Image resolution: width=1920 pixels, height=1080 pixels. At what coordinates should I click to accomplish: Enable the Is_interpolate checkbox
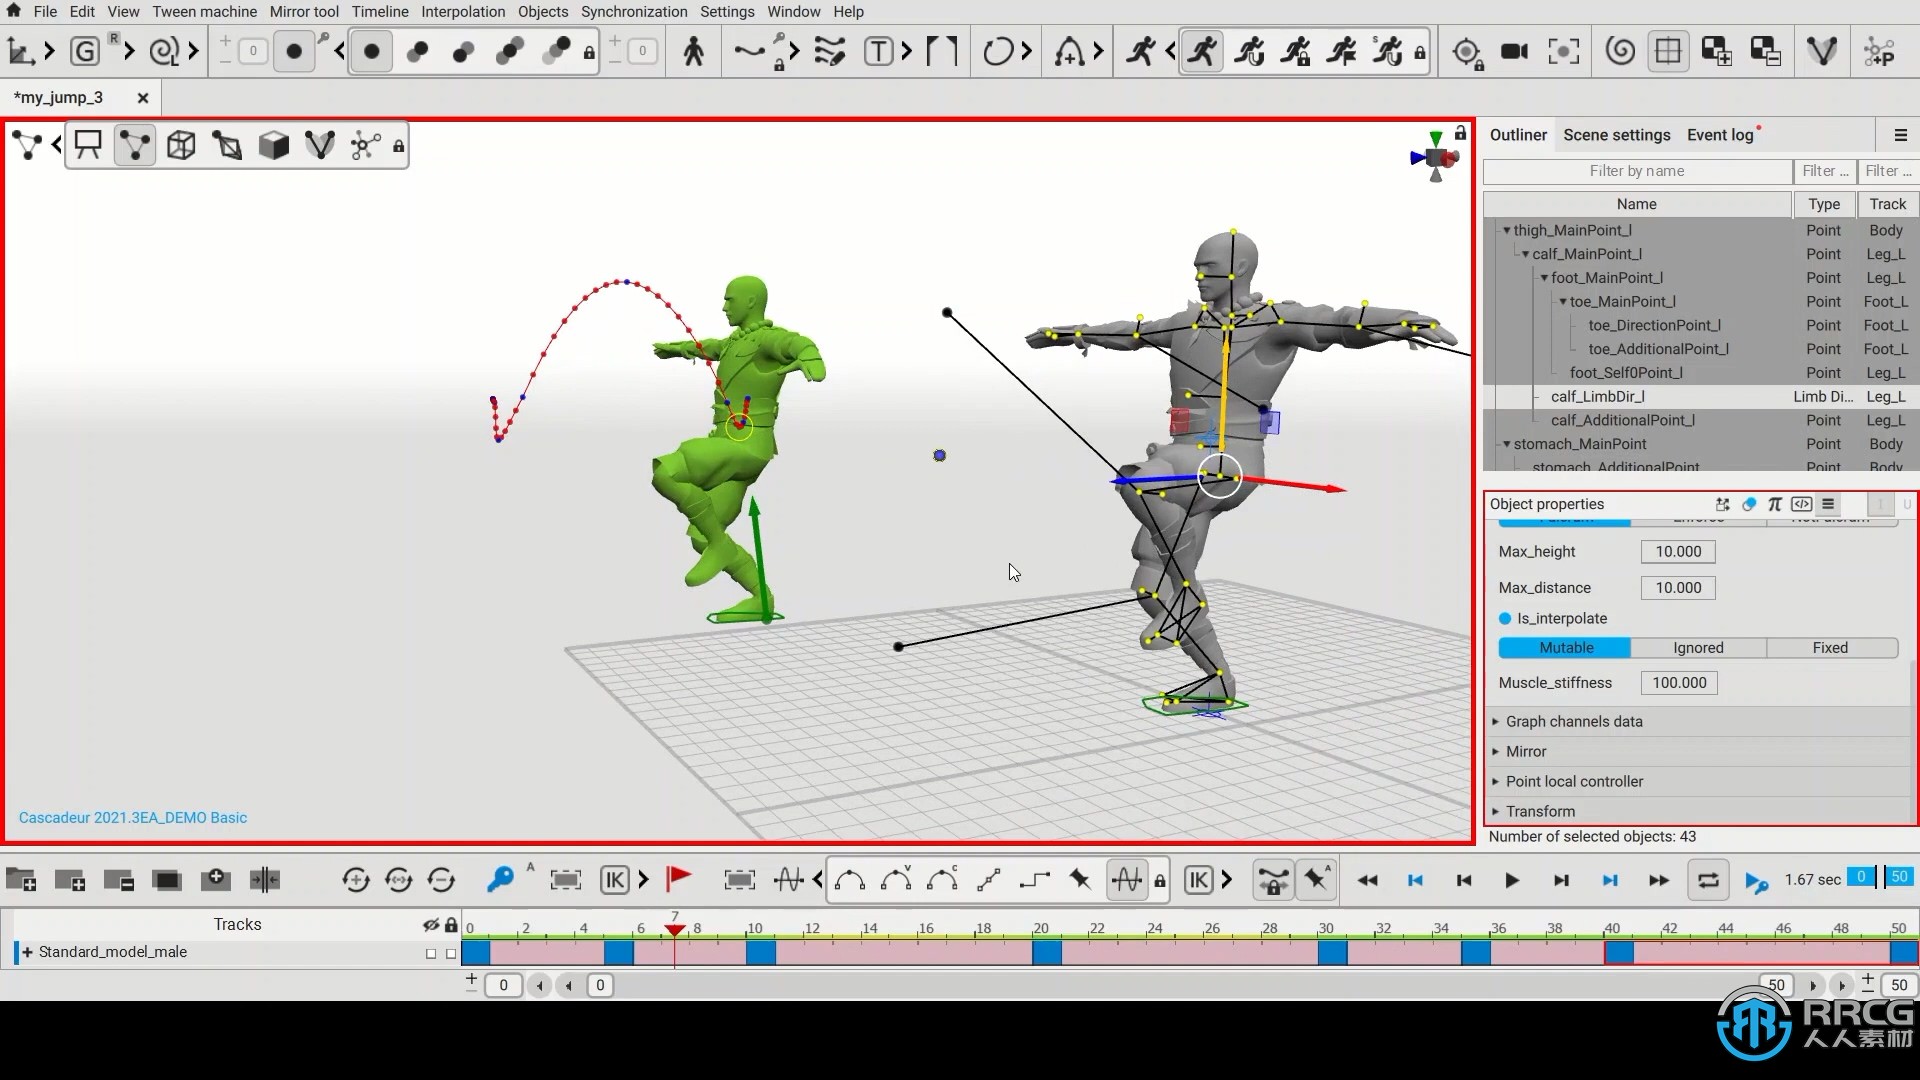(1505, 617)
